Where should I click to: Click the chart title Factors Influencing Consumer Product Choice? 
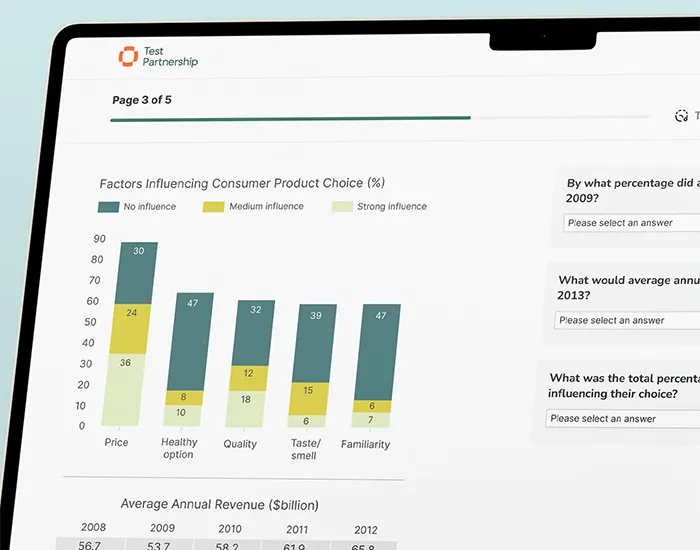tap(242, 183)
